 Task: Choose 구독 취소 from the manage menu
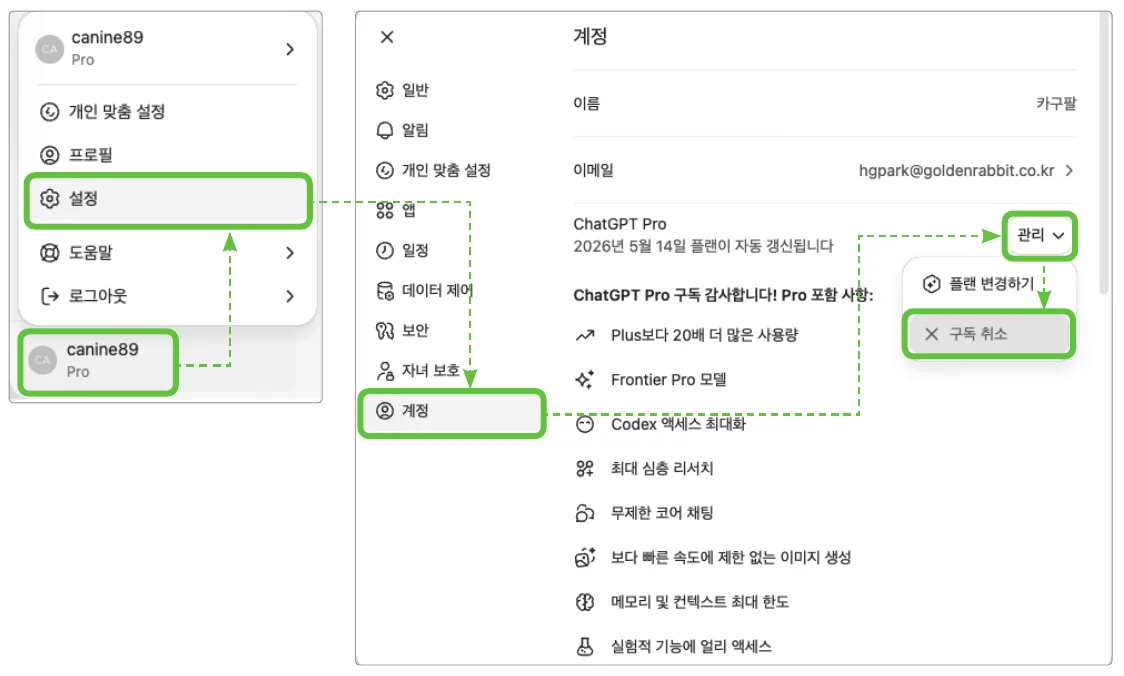988,334
